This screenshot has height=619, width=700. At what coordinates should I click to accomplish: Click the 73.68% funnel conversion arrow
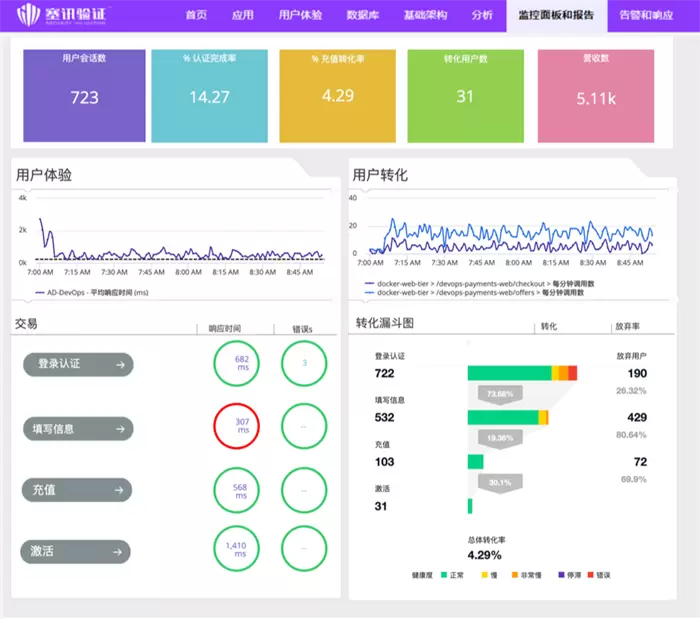tap(500, 394)
